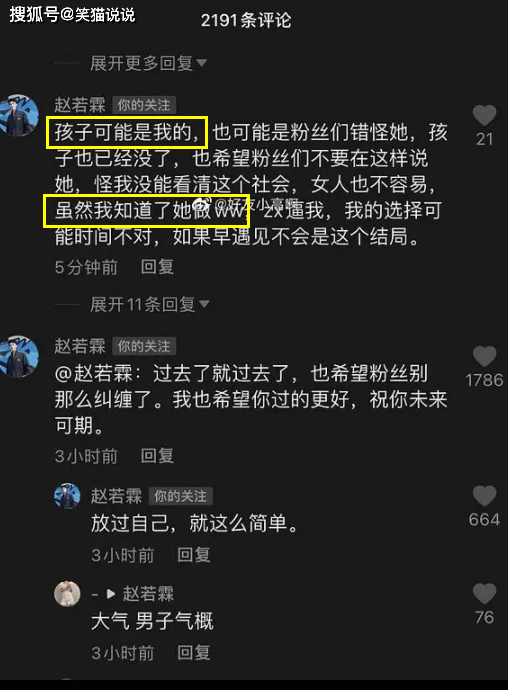This screenshot has height=690, width=508.
Task: Like the "大气 男子气概" comment
Action: [x=484, y=594]
